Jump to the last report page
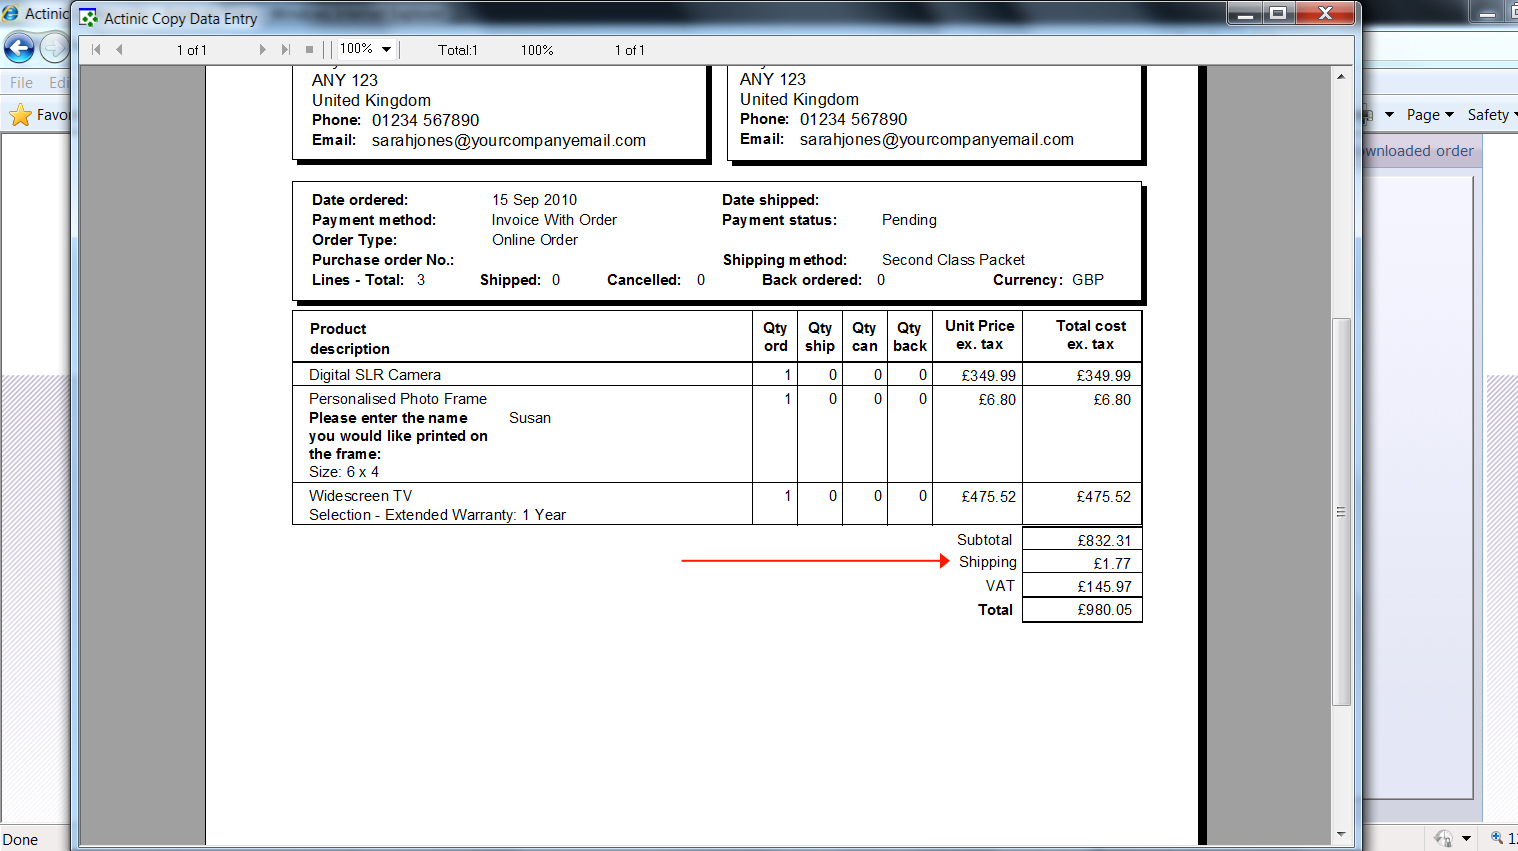 coord(285,49)
